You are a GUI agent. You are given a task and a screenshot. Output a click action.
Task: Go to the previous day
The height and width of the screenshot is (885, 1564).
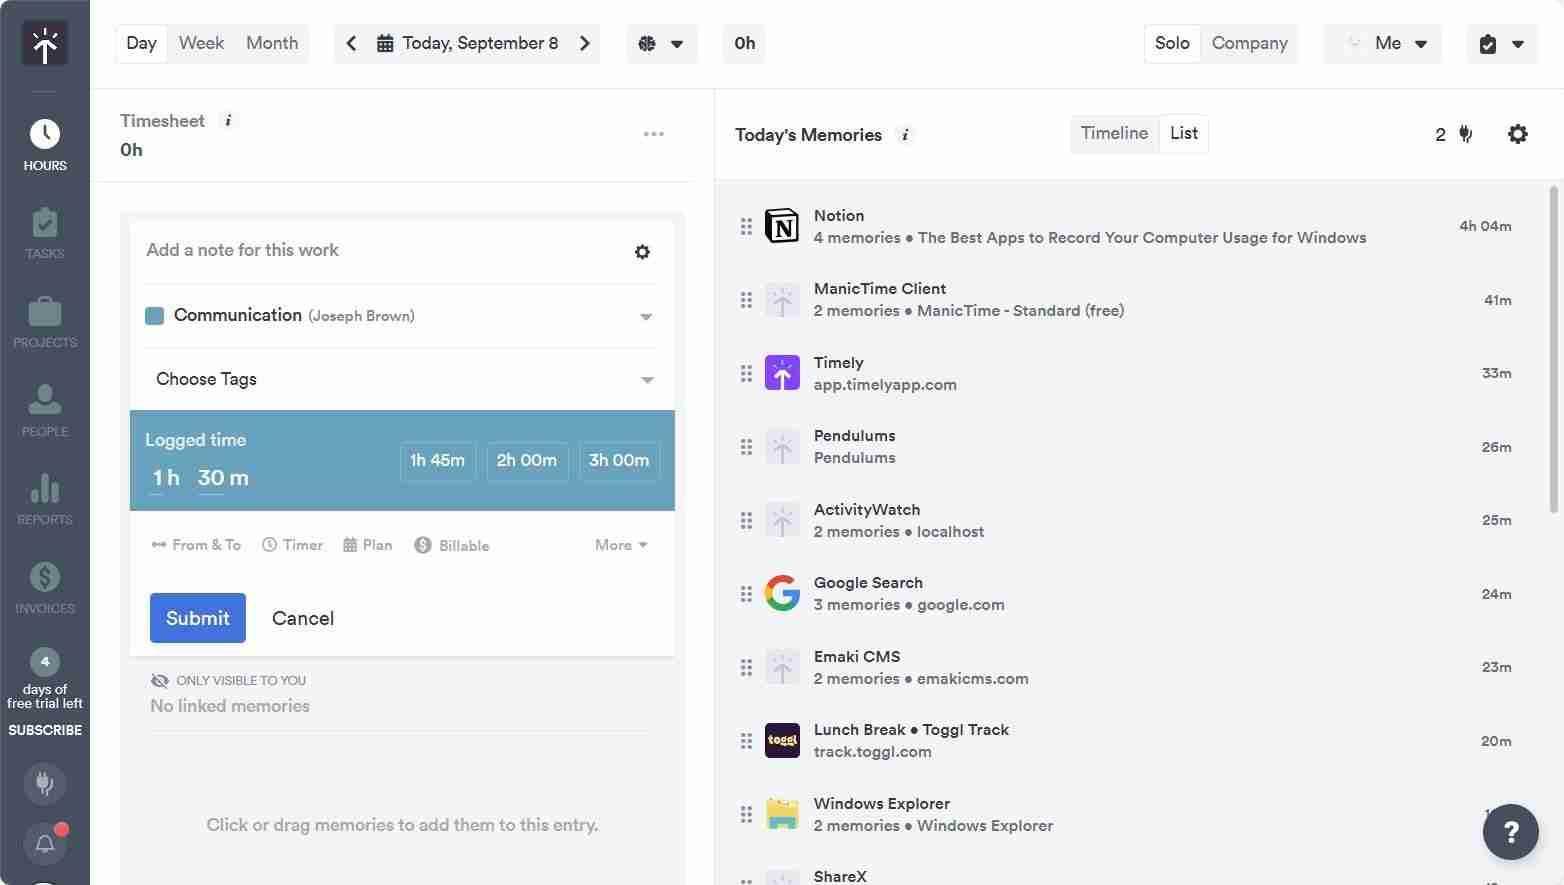click(351, 43)
